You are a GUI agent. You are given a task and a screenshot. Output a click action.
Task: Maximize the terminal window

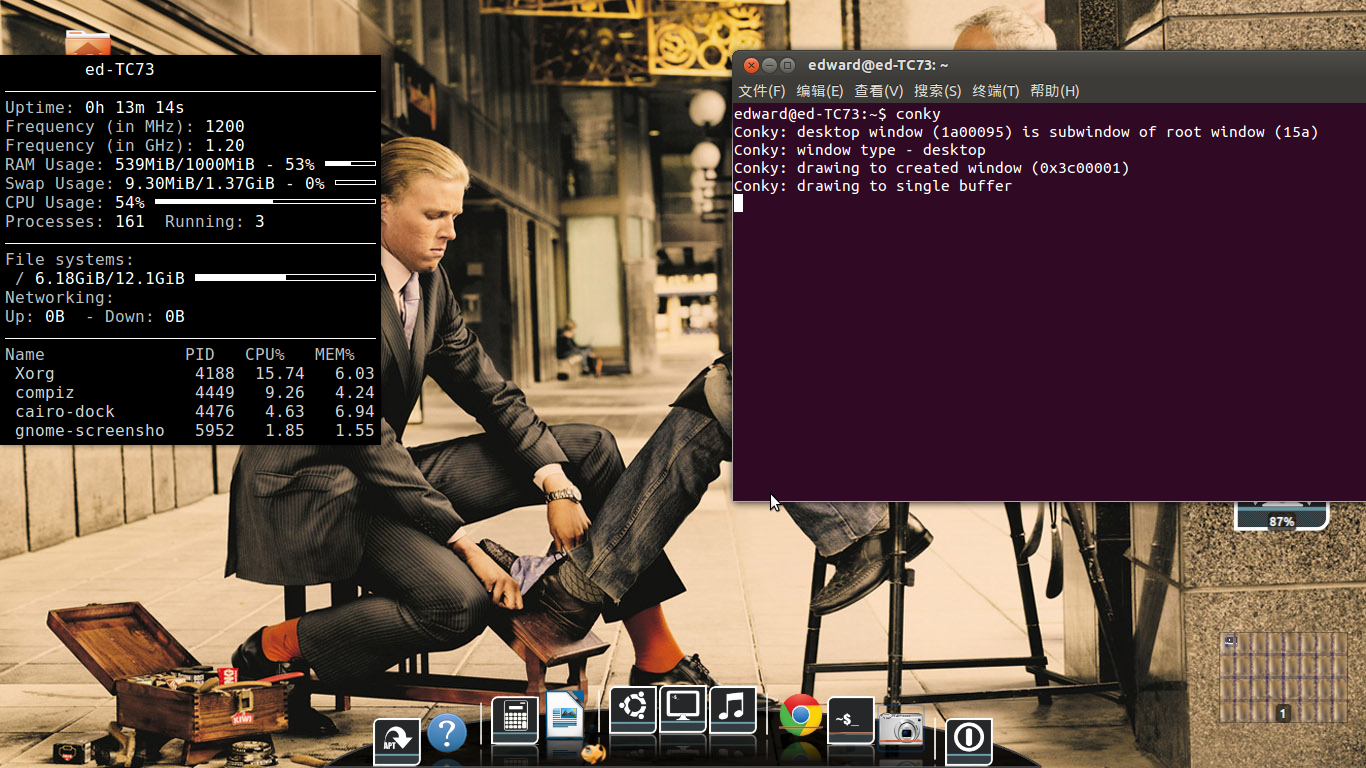tap(787, 65)
